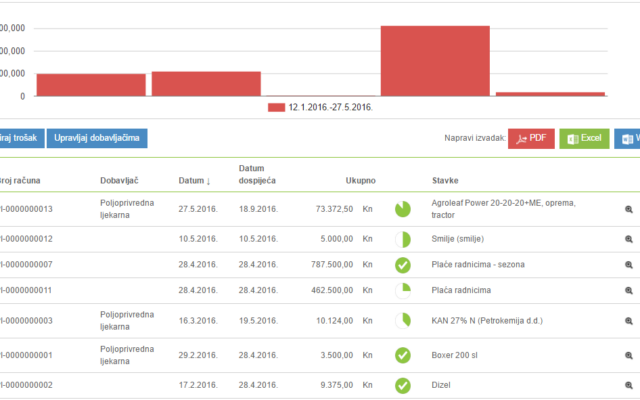The height and width of the screenshot is (400, 640).
Task: Select invoice number 0000000012
Action: coord(26,239)
